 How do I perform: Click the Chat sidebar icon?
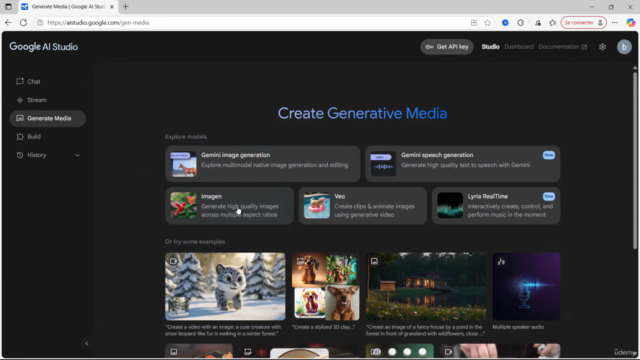tap(20, 82)
